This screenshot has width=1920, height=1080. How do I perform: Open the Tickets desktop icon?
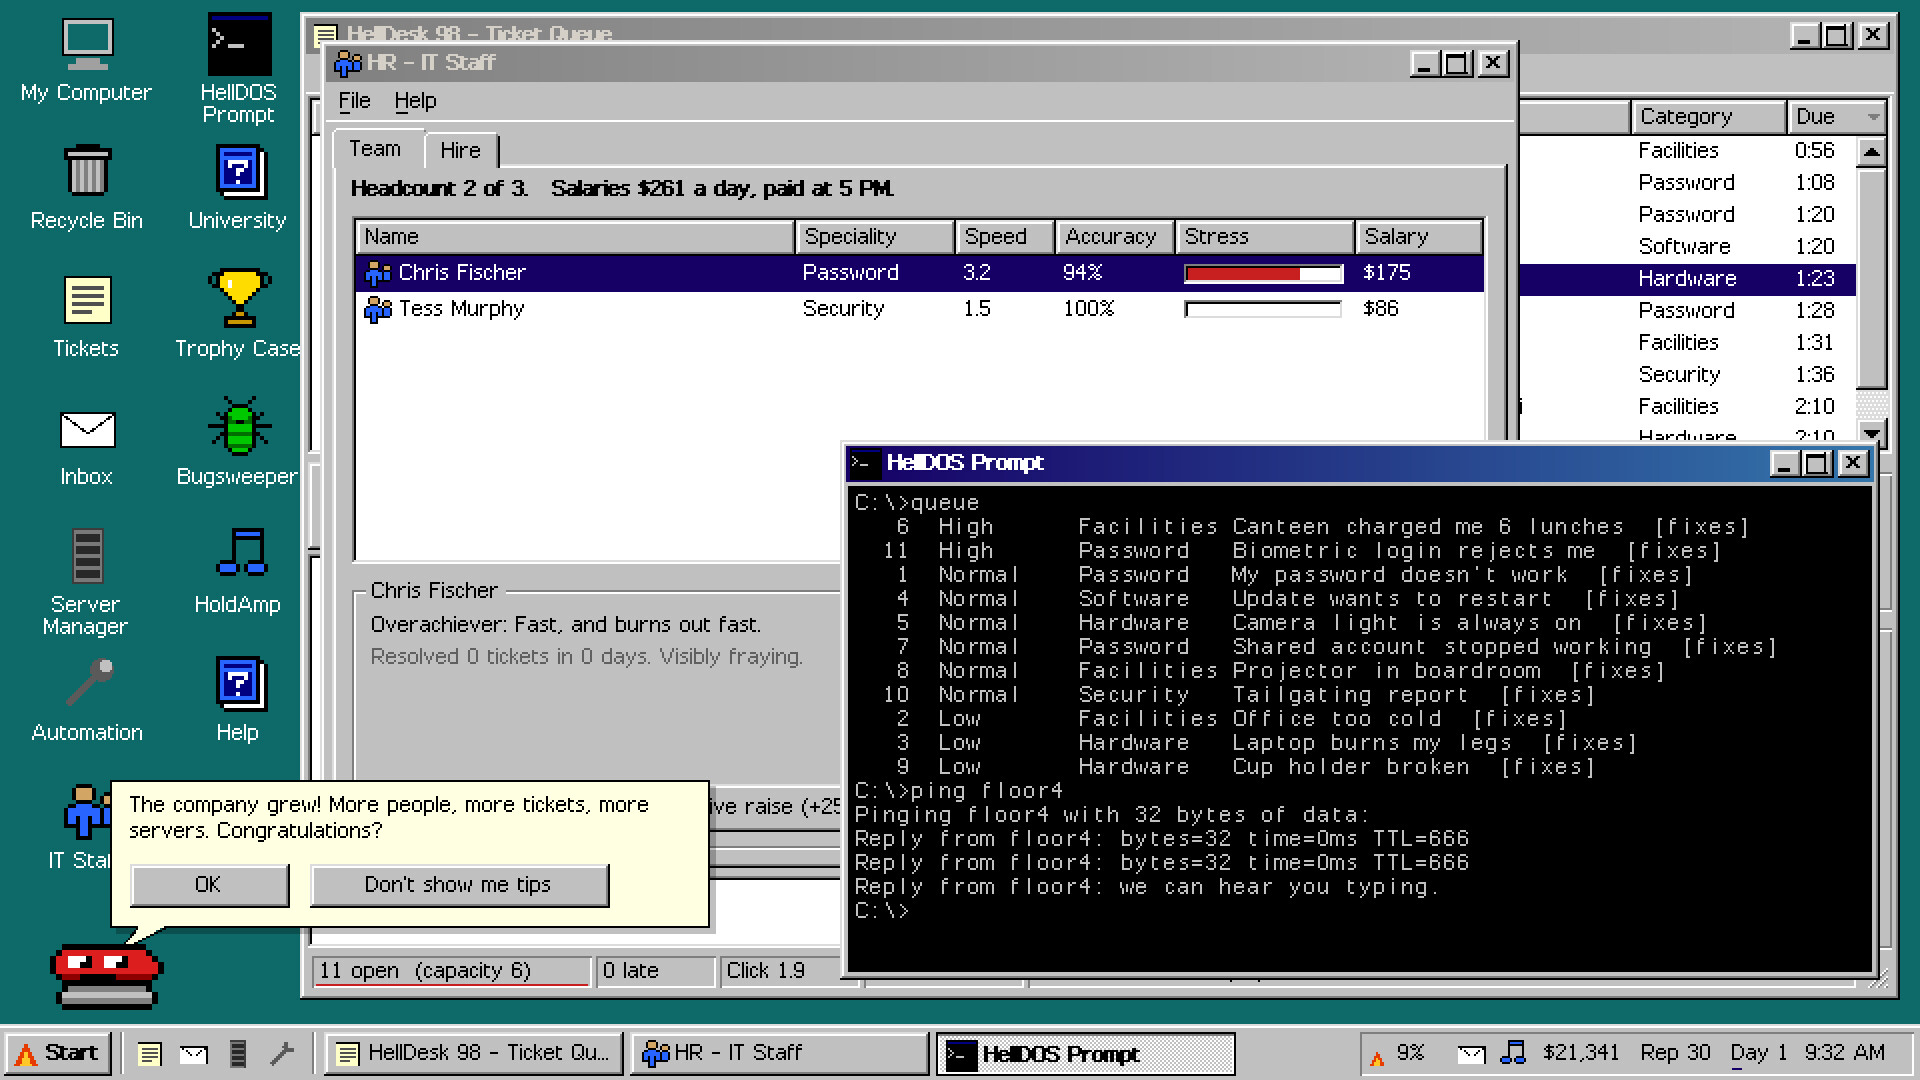[x=86, y=316]
